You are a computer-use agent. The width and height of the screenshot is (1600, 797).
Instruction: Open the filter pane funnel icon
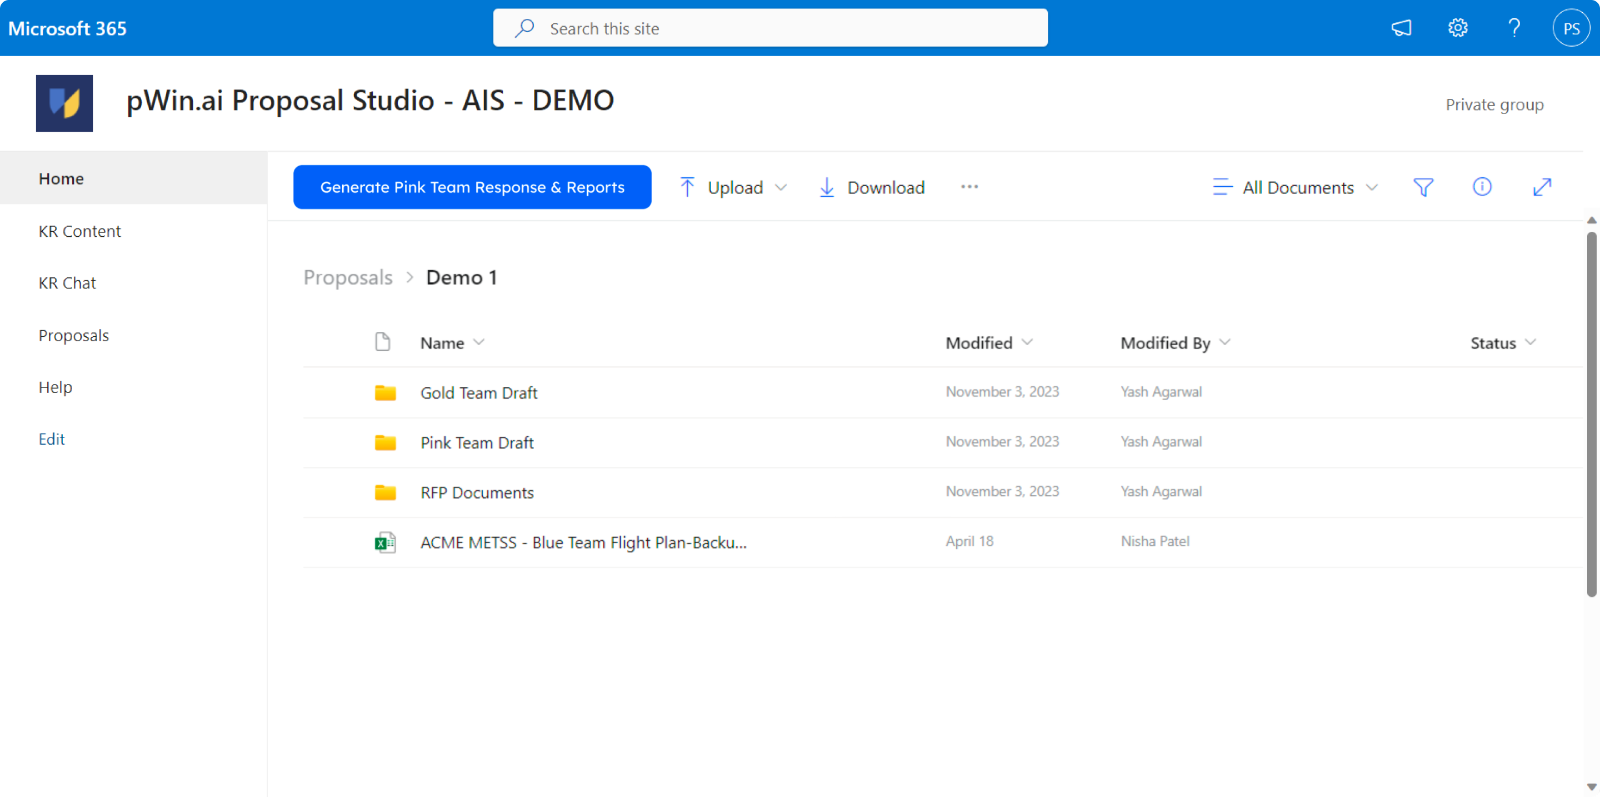pyautogui.click(x=1423, y=187)
